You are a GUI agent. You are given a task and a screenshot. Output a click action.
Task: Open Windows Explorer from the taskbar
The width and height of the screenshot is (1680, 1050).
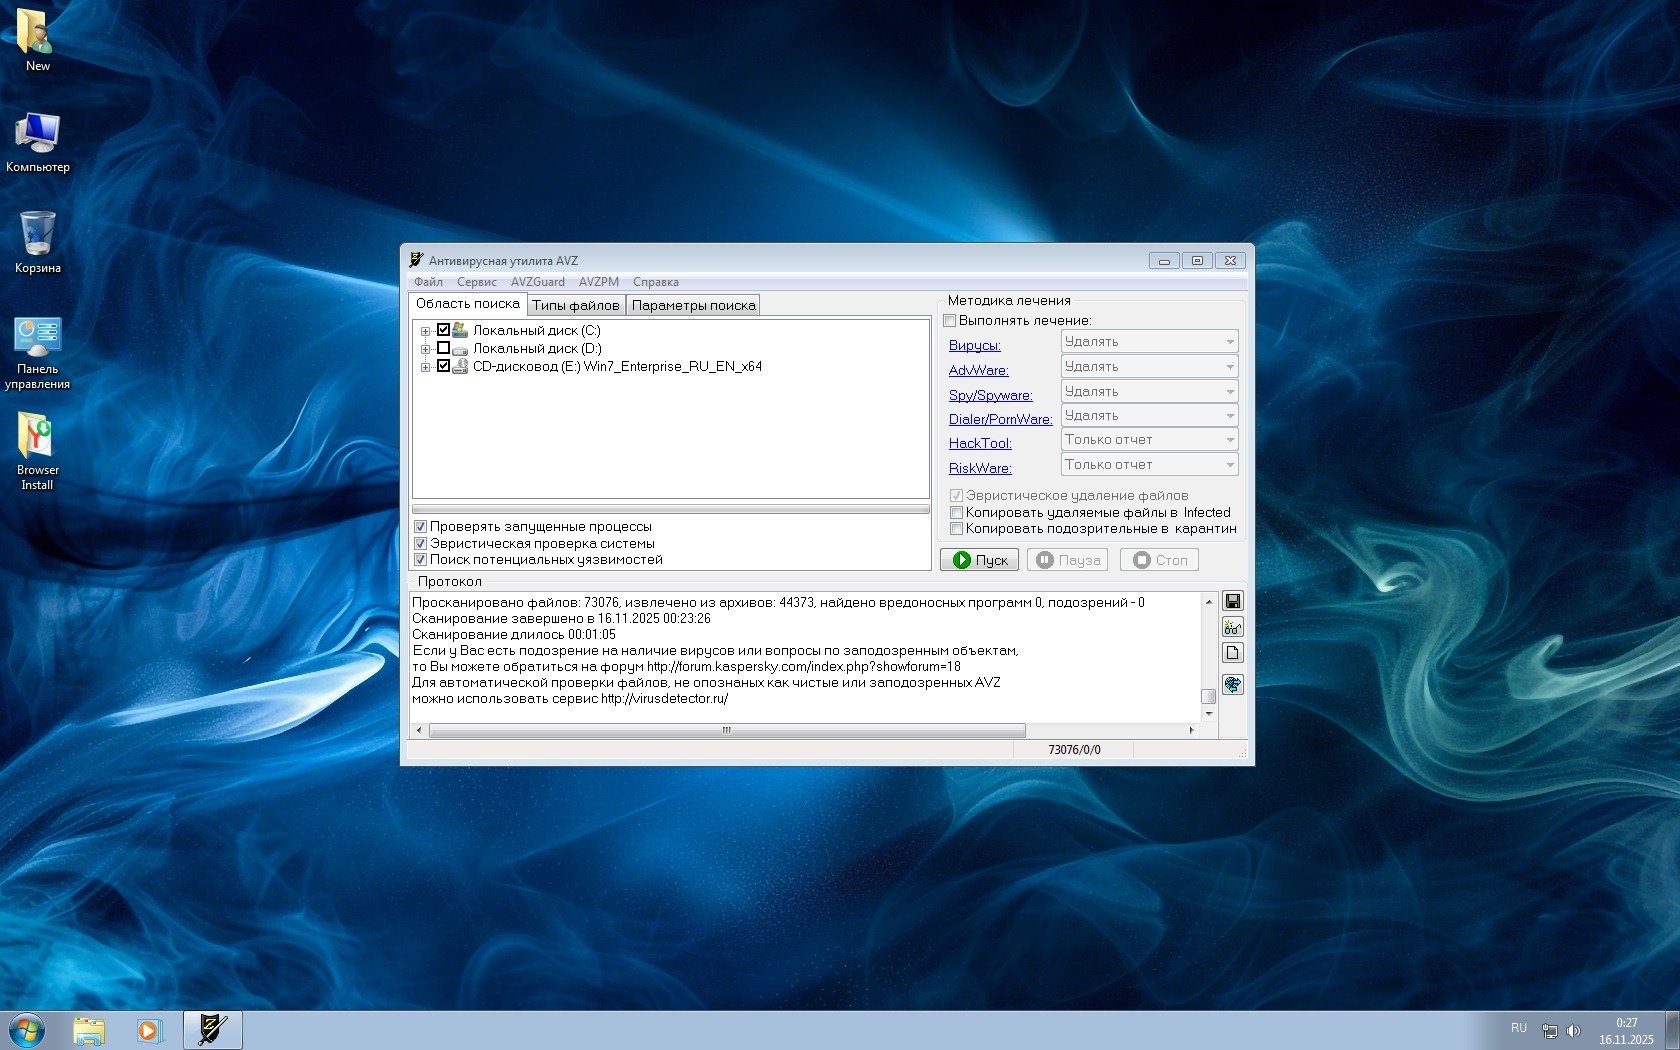click(89, 1030)
